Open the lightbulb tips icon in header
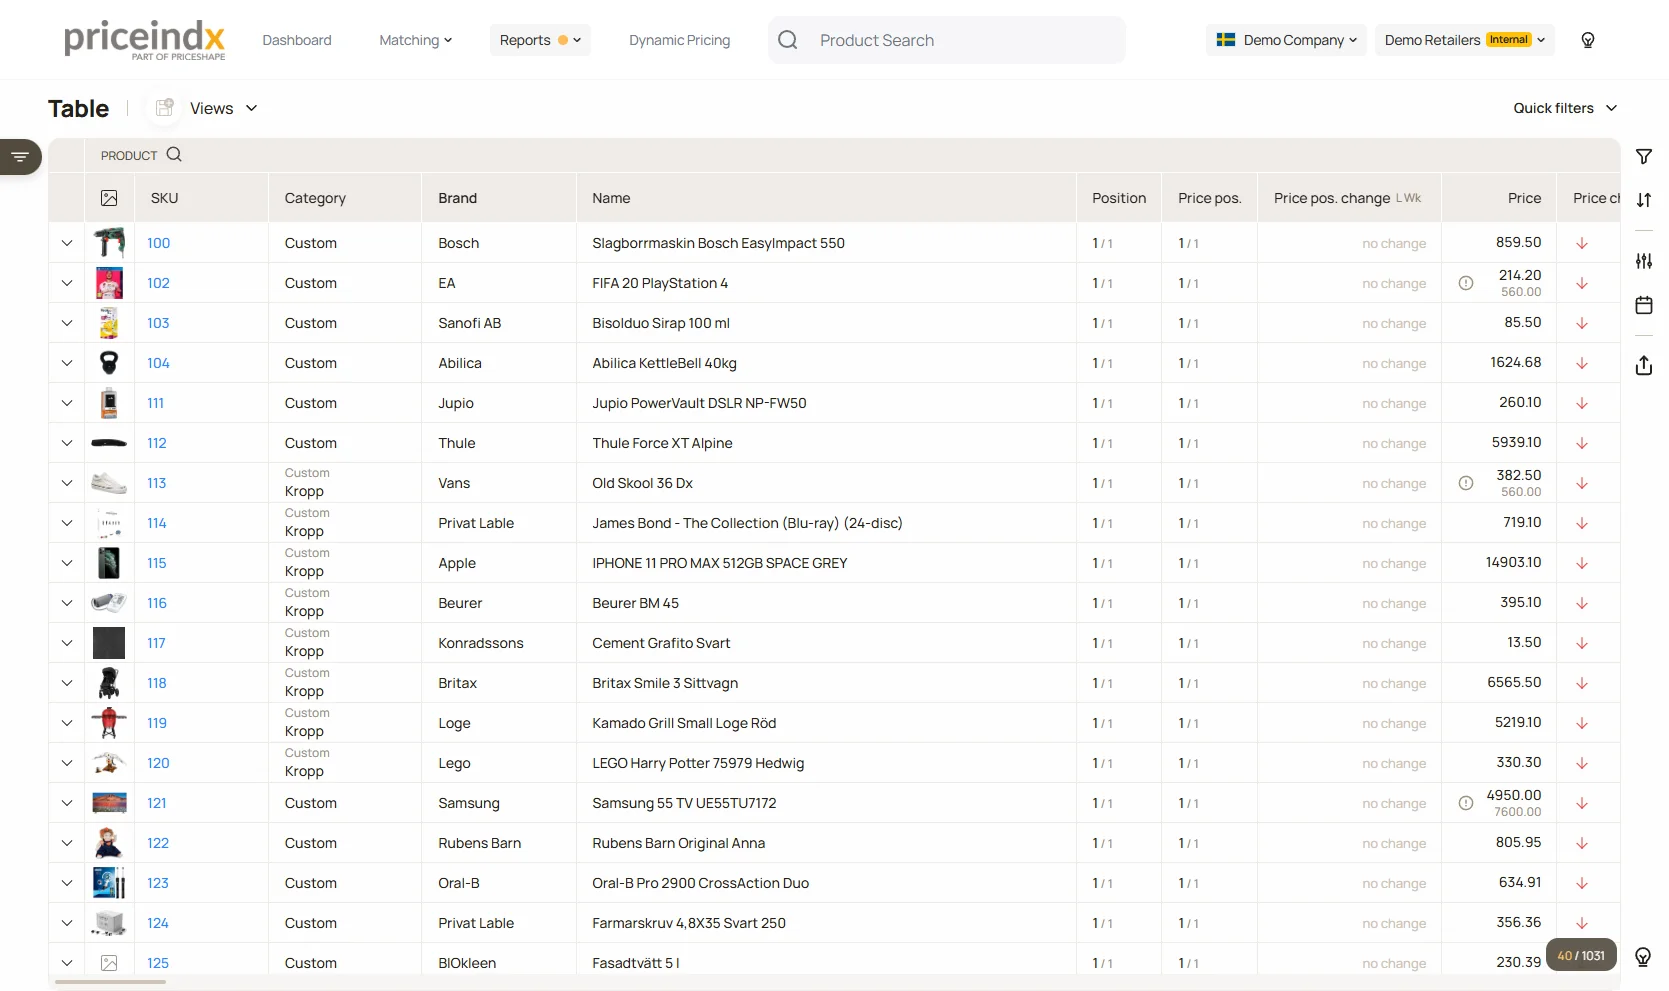Image resolution: width=1669 pixels, height=991 pixels. click(1588, 40)
